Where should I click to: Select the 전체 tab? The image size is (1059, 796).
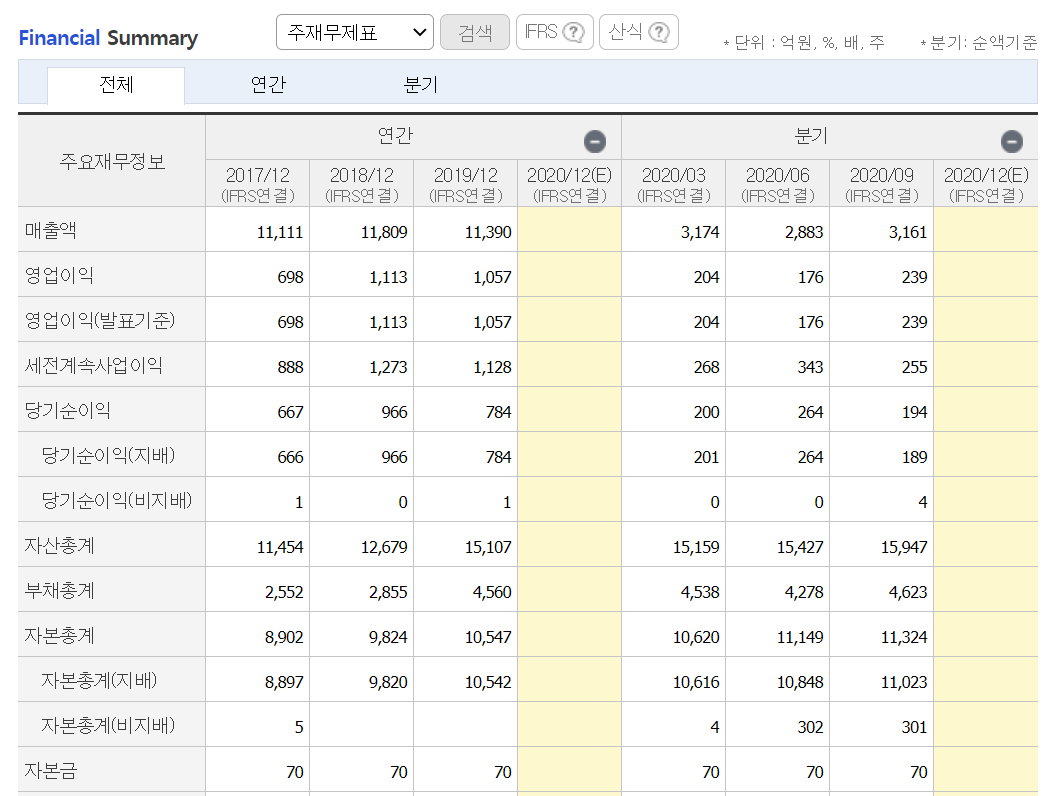(x=116, y=85)
